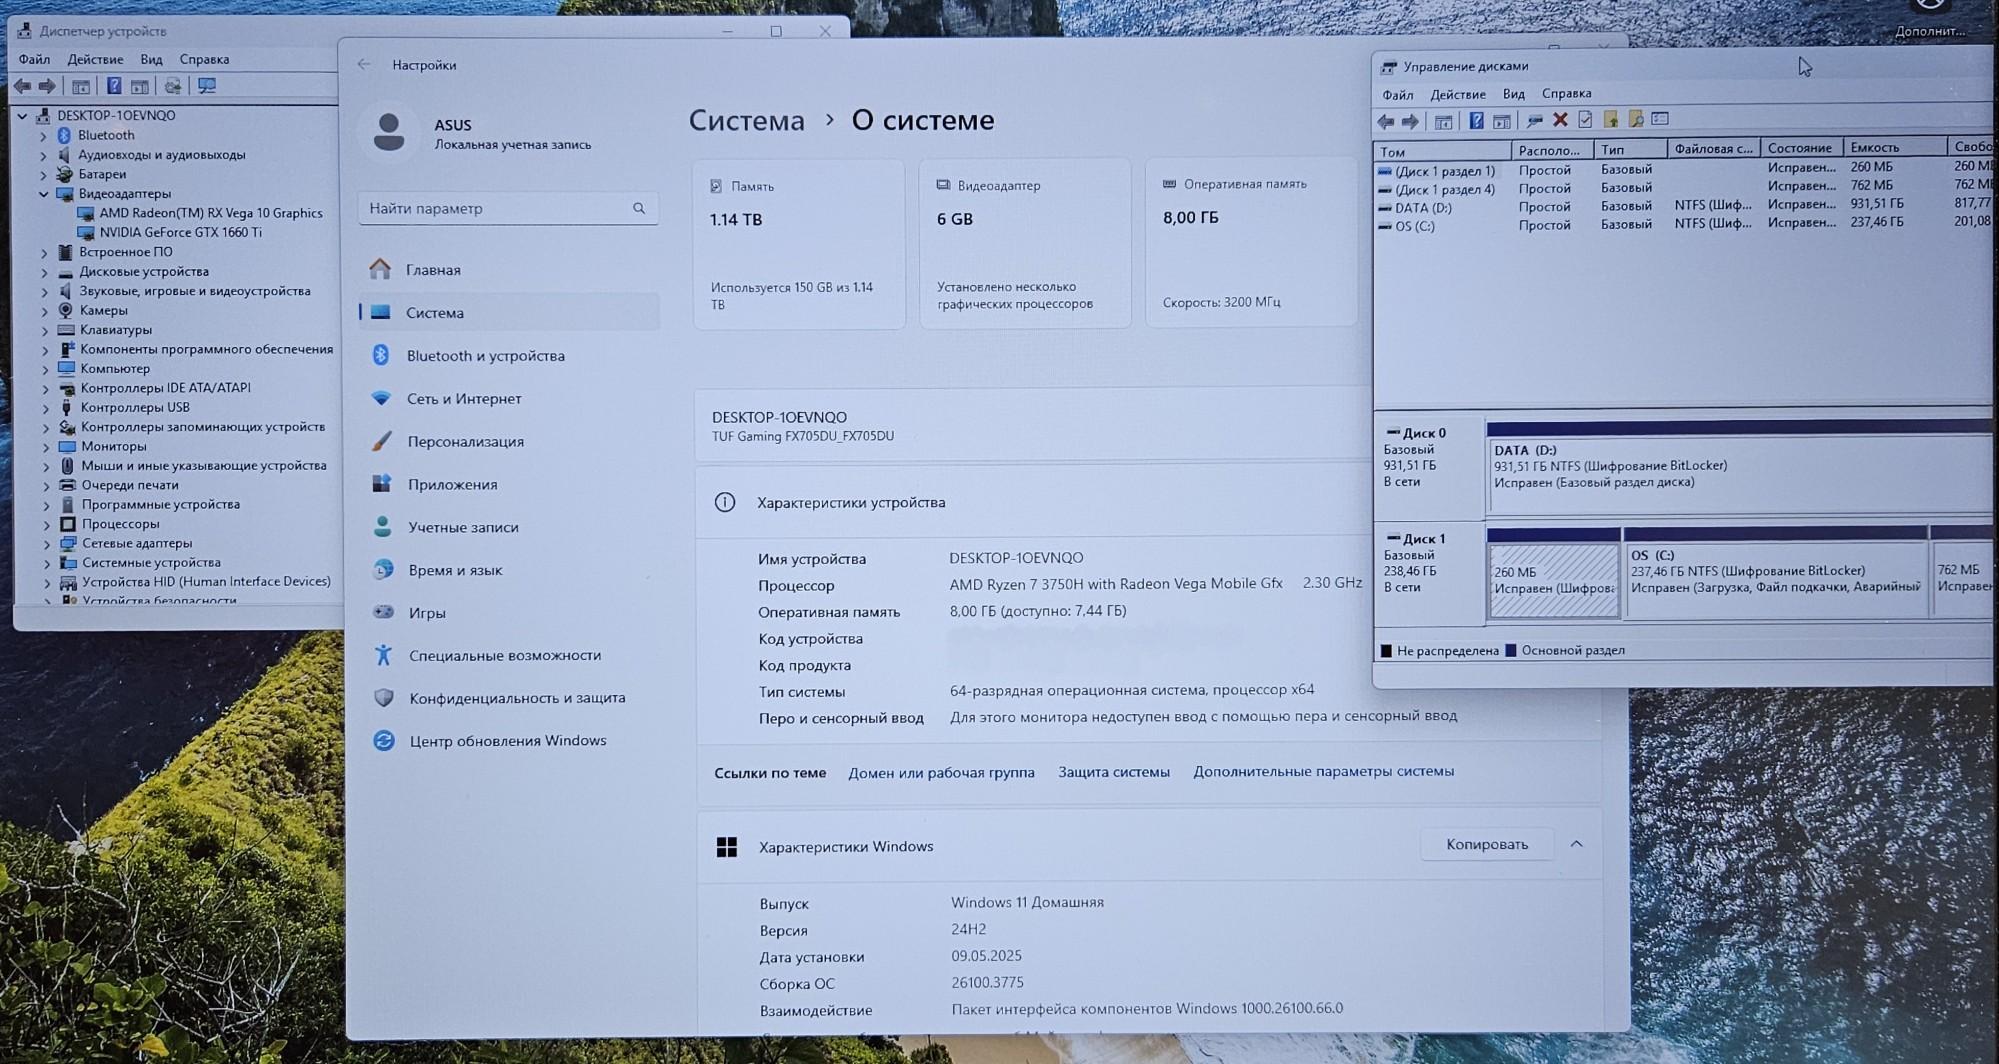Expand the Процессоры node
Image resolution: width=1999 pixels, height=1064 pixels.
[46, 524]
